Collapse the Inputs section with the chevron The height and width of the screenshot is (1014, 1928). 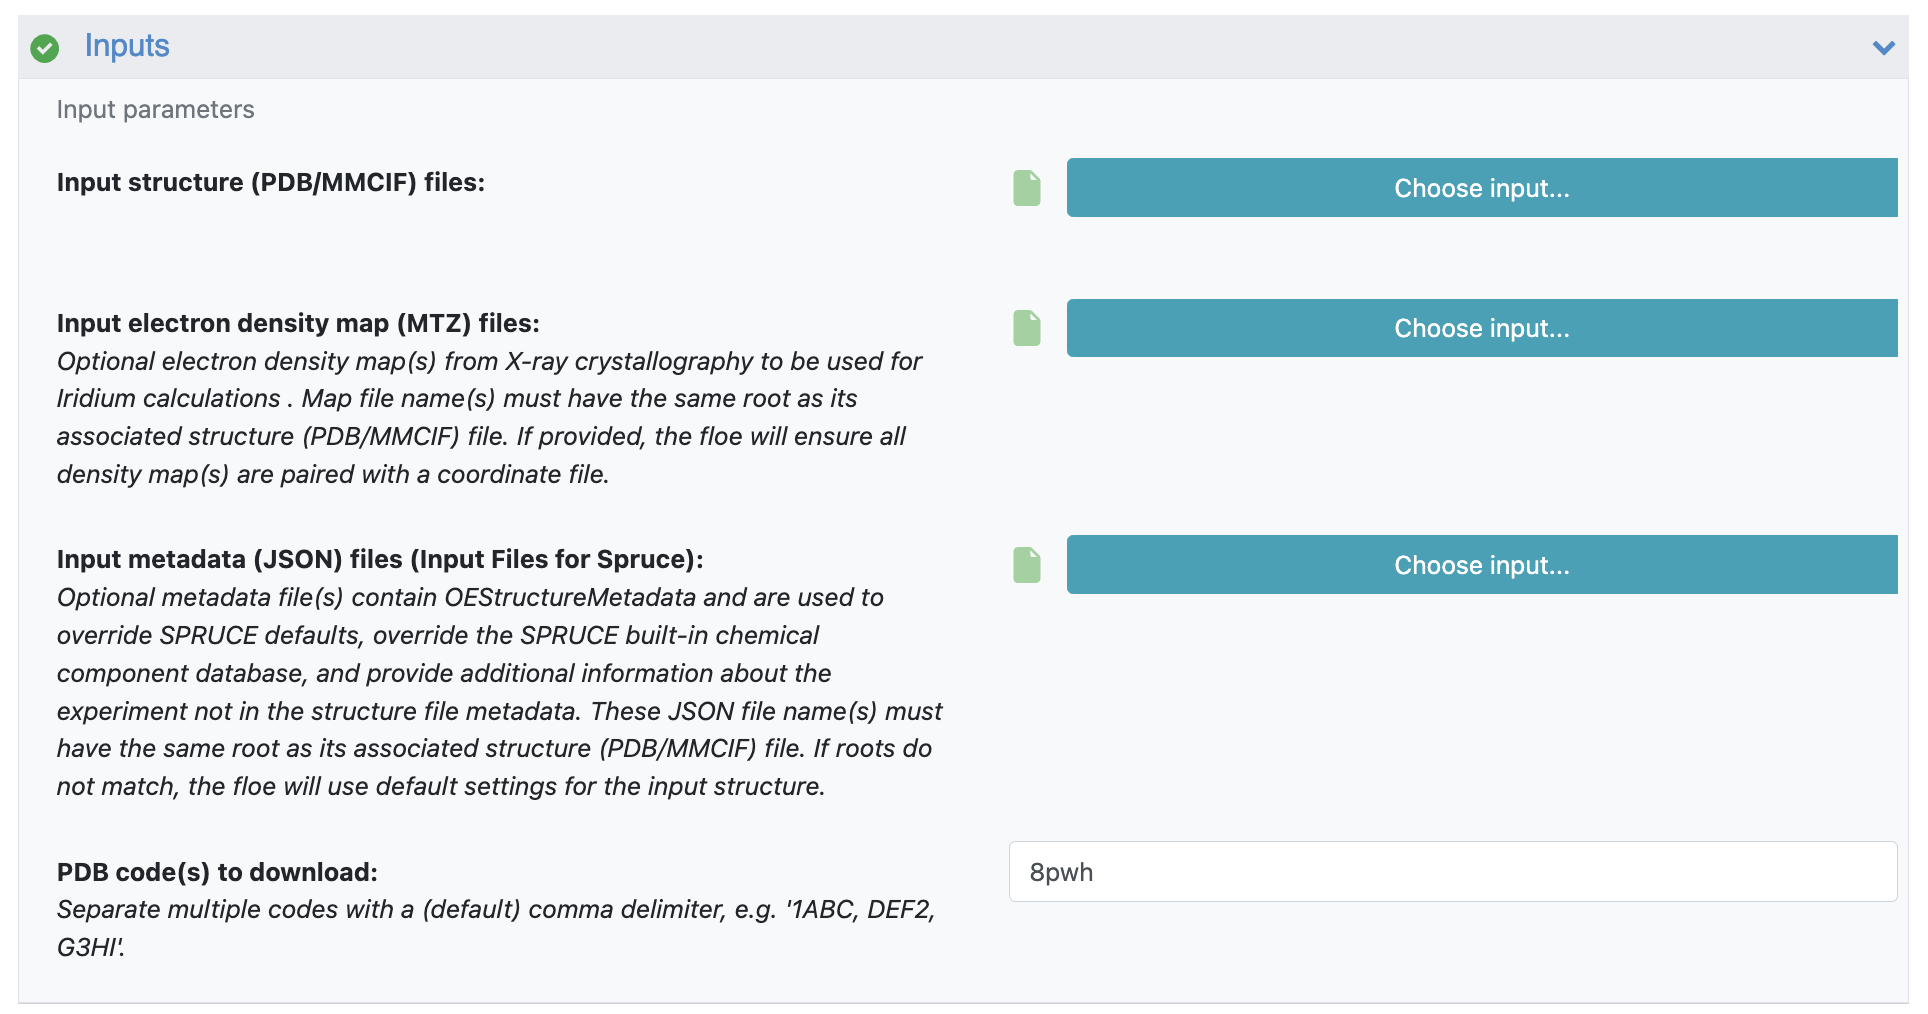pyautogui.click(x=1883, y=47)
